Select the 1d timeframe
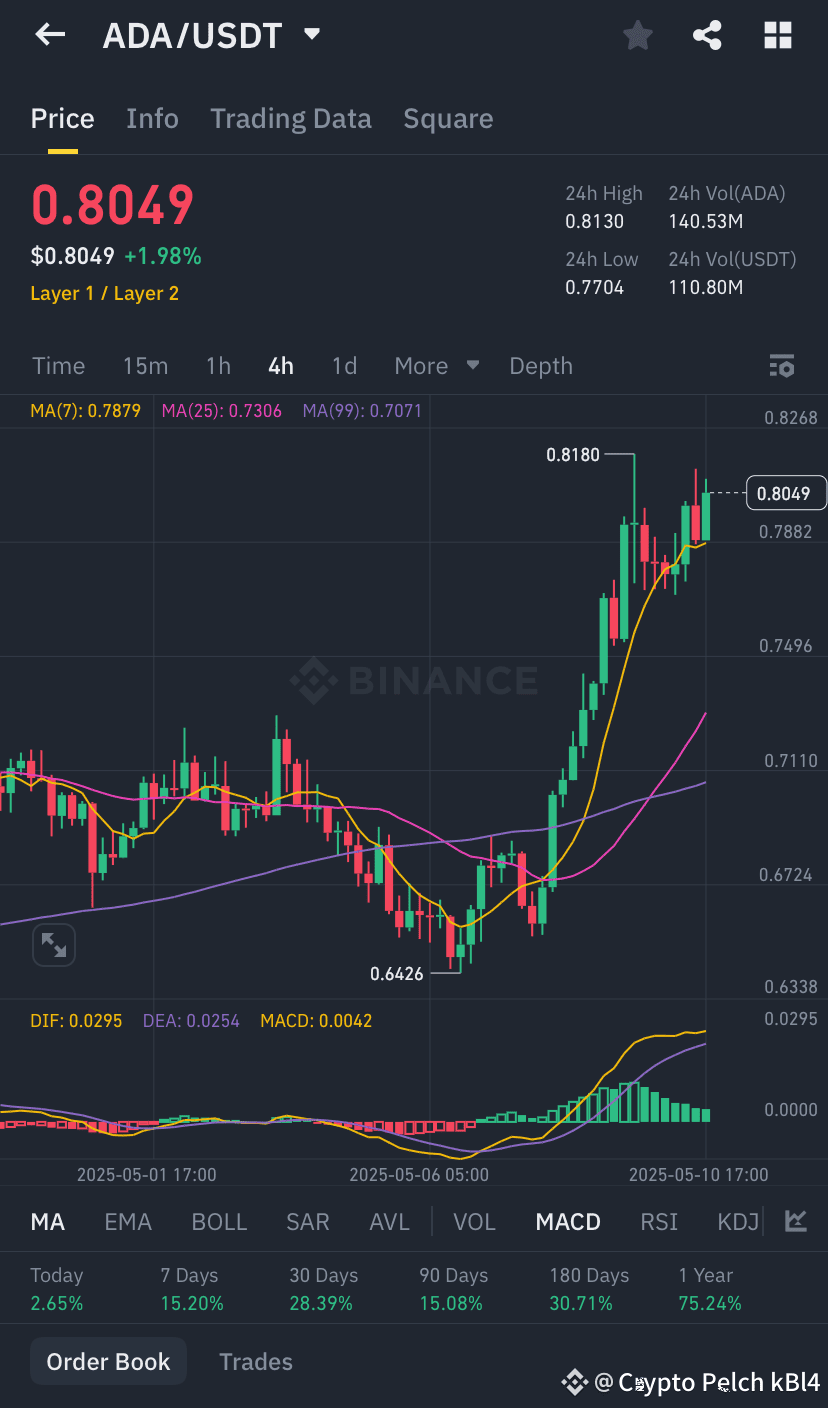828x1408 pixels. point(344,366)
